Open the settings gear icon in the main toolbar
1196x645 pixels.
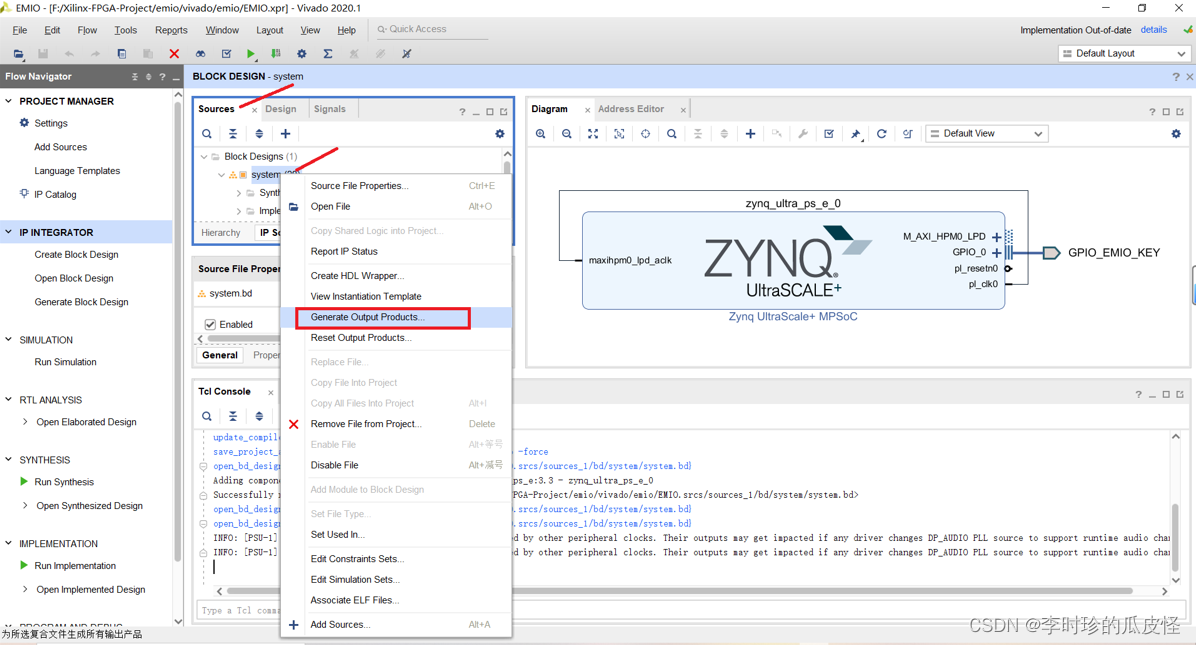point(302,53)
